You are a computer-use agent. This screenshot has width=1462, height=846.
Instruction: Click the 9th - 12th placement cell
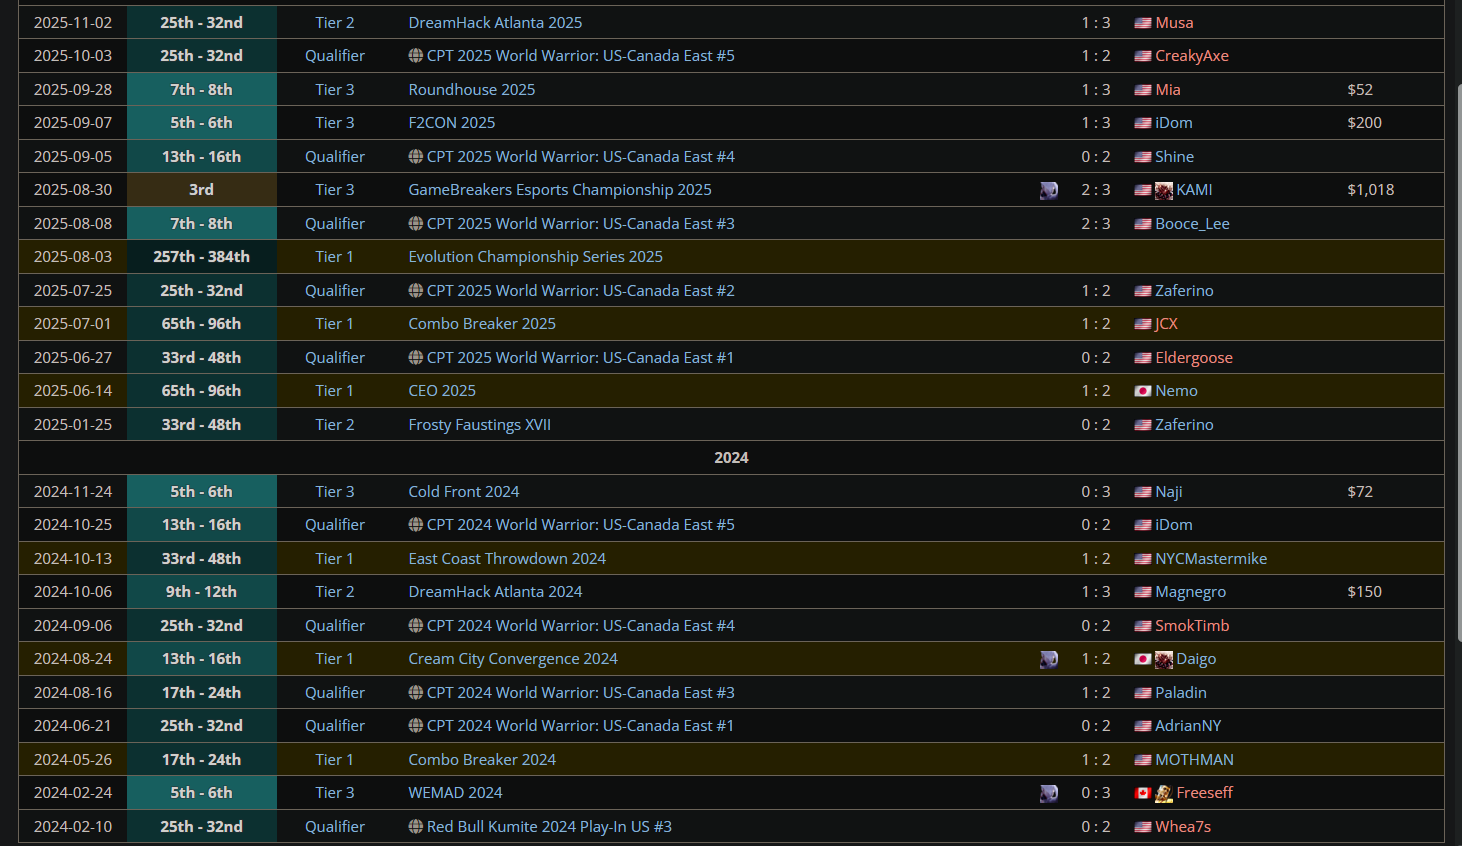(201, 592)
